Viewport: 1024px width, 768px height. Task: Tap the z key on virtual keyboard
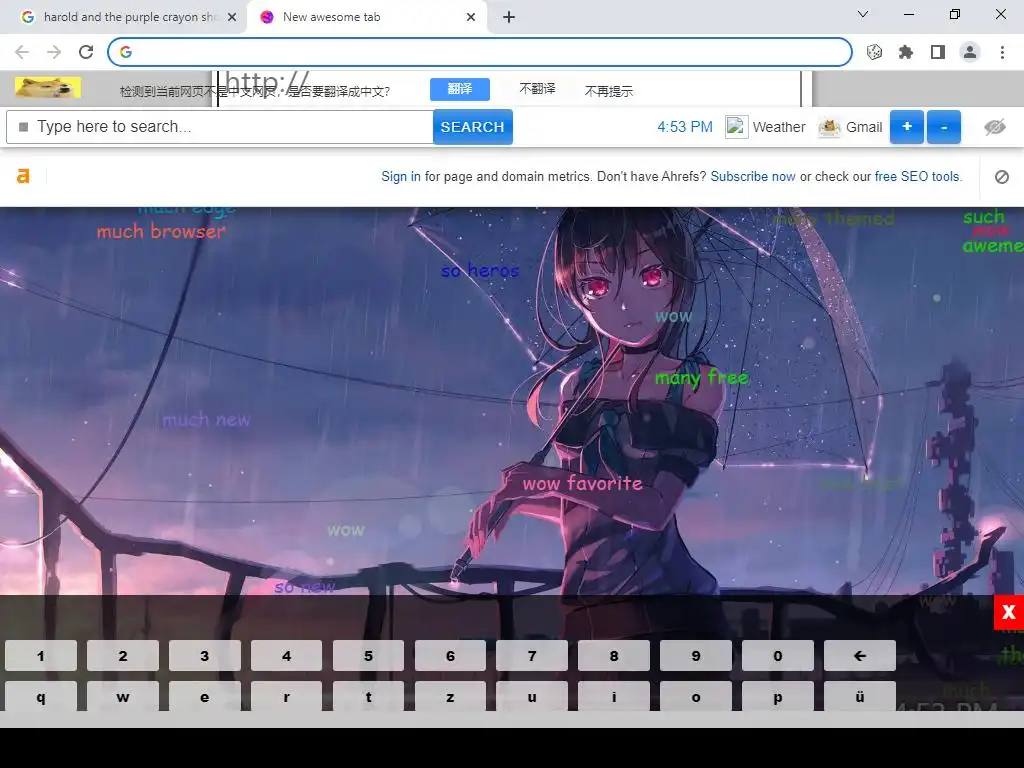[450, 696]
